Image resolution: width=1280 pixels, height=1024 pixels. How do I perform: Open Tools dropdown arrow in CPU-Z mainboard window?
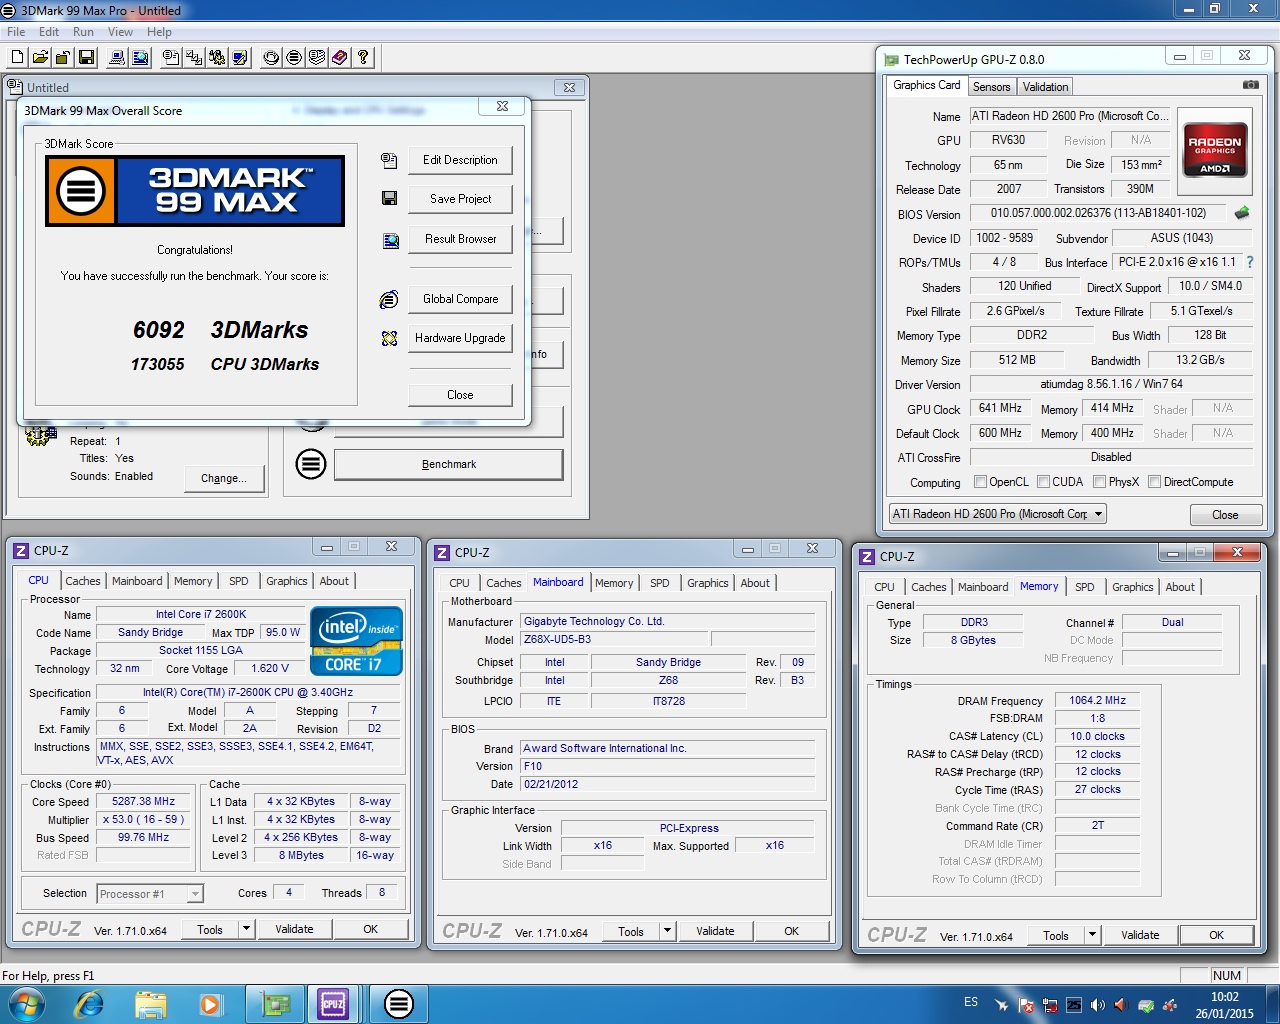pos(667,931)
